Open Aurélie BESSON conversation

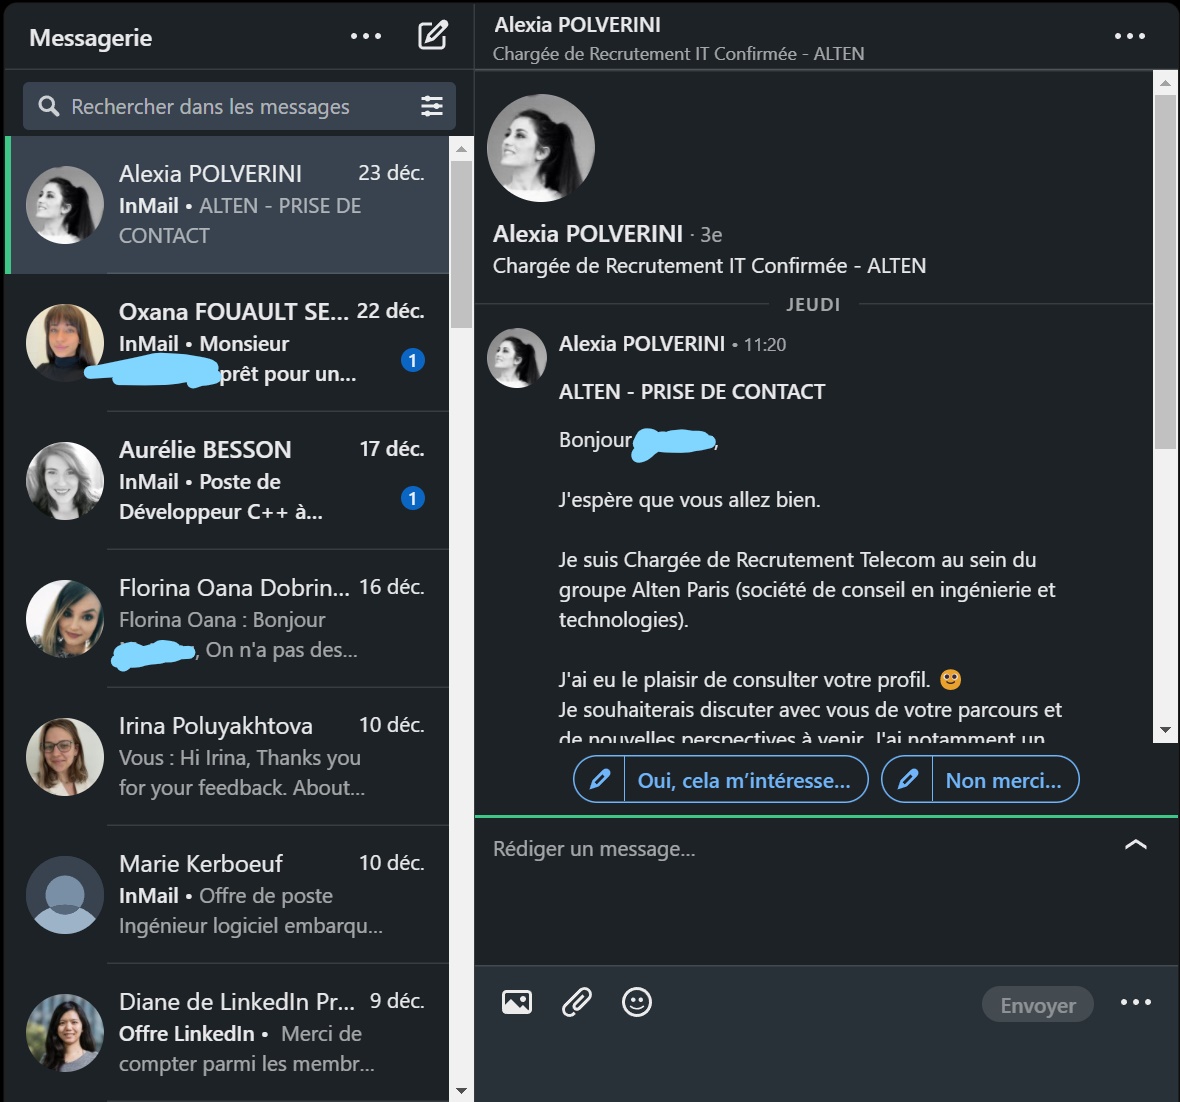pos(228,480)
